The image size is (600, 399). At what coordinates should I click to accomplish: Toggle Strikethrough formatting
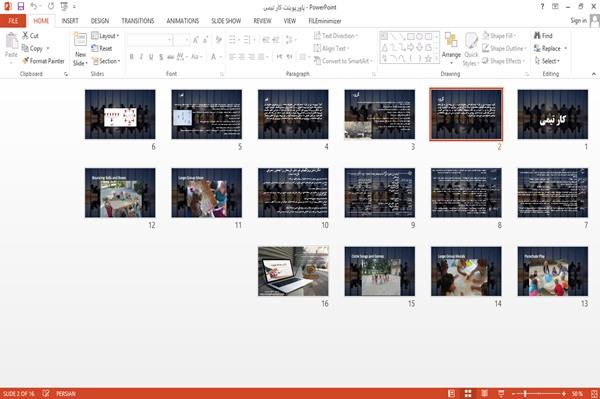[171, 57]
